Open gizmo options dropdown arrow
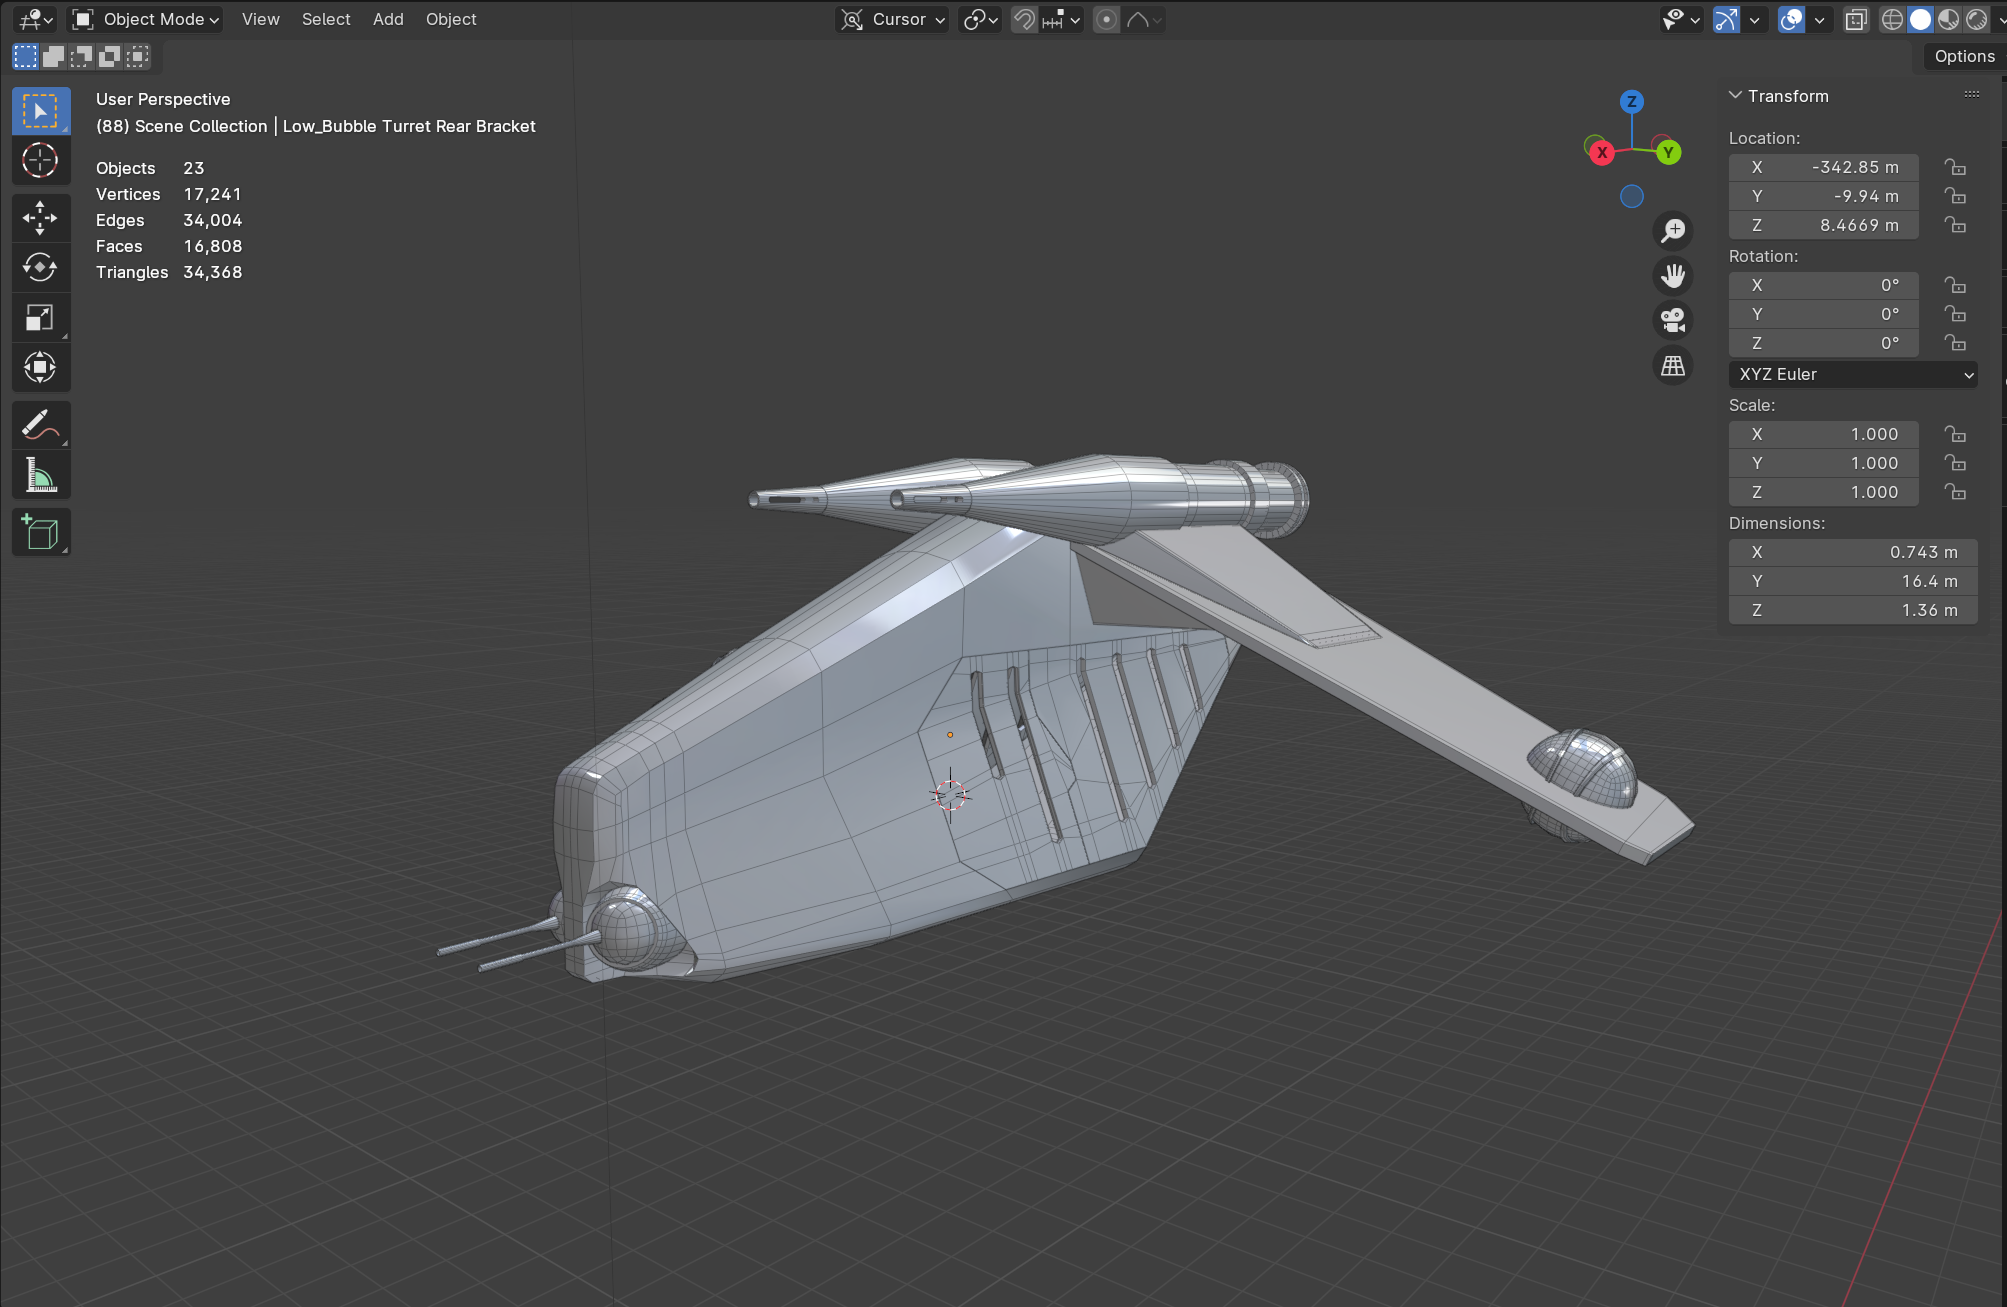The image size is (2007, 1307). coord(1754,20)
